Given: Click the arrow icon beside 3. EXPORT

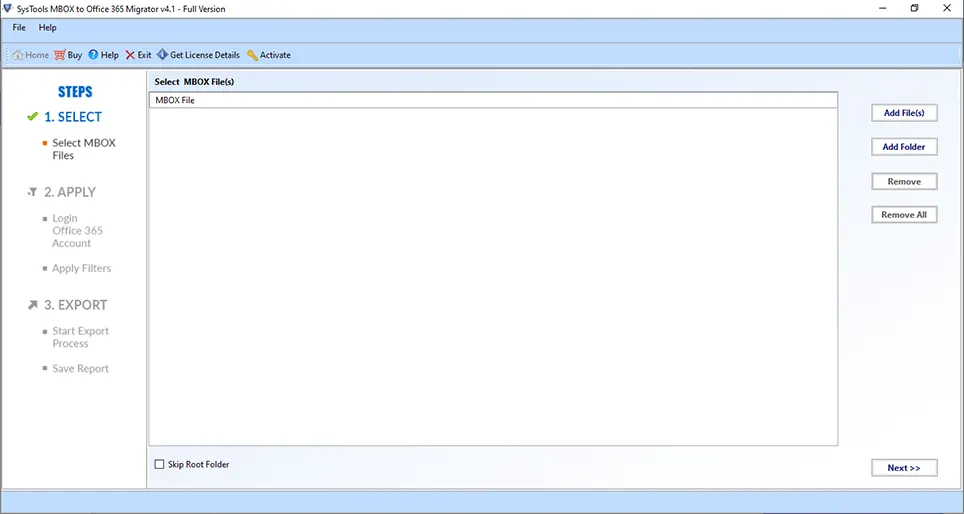Looking at the screenshot, I should pos(33,305).
